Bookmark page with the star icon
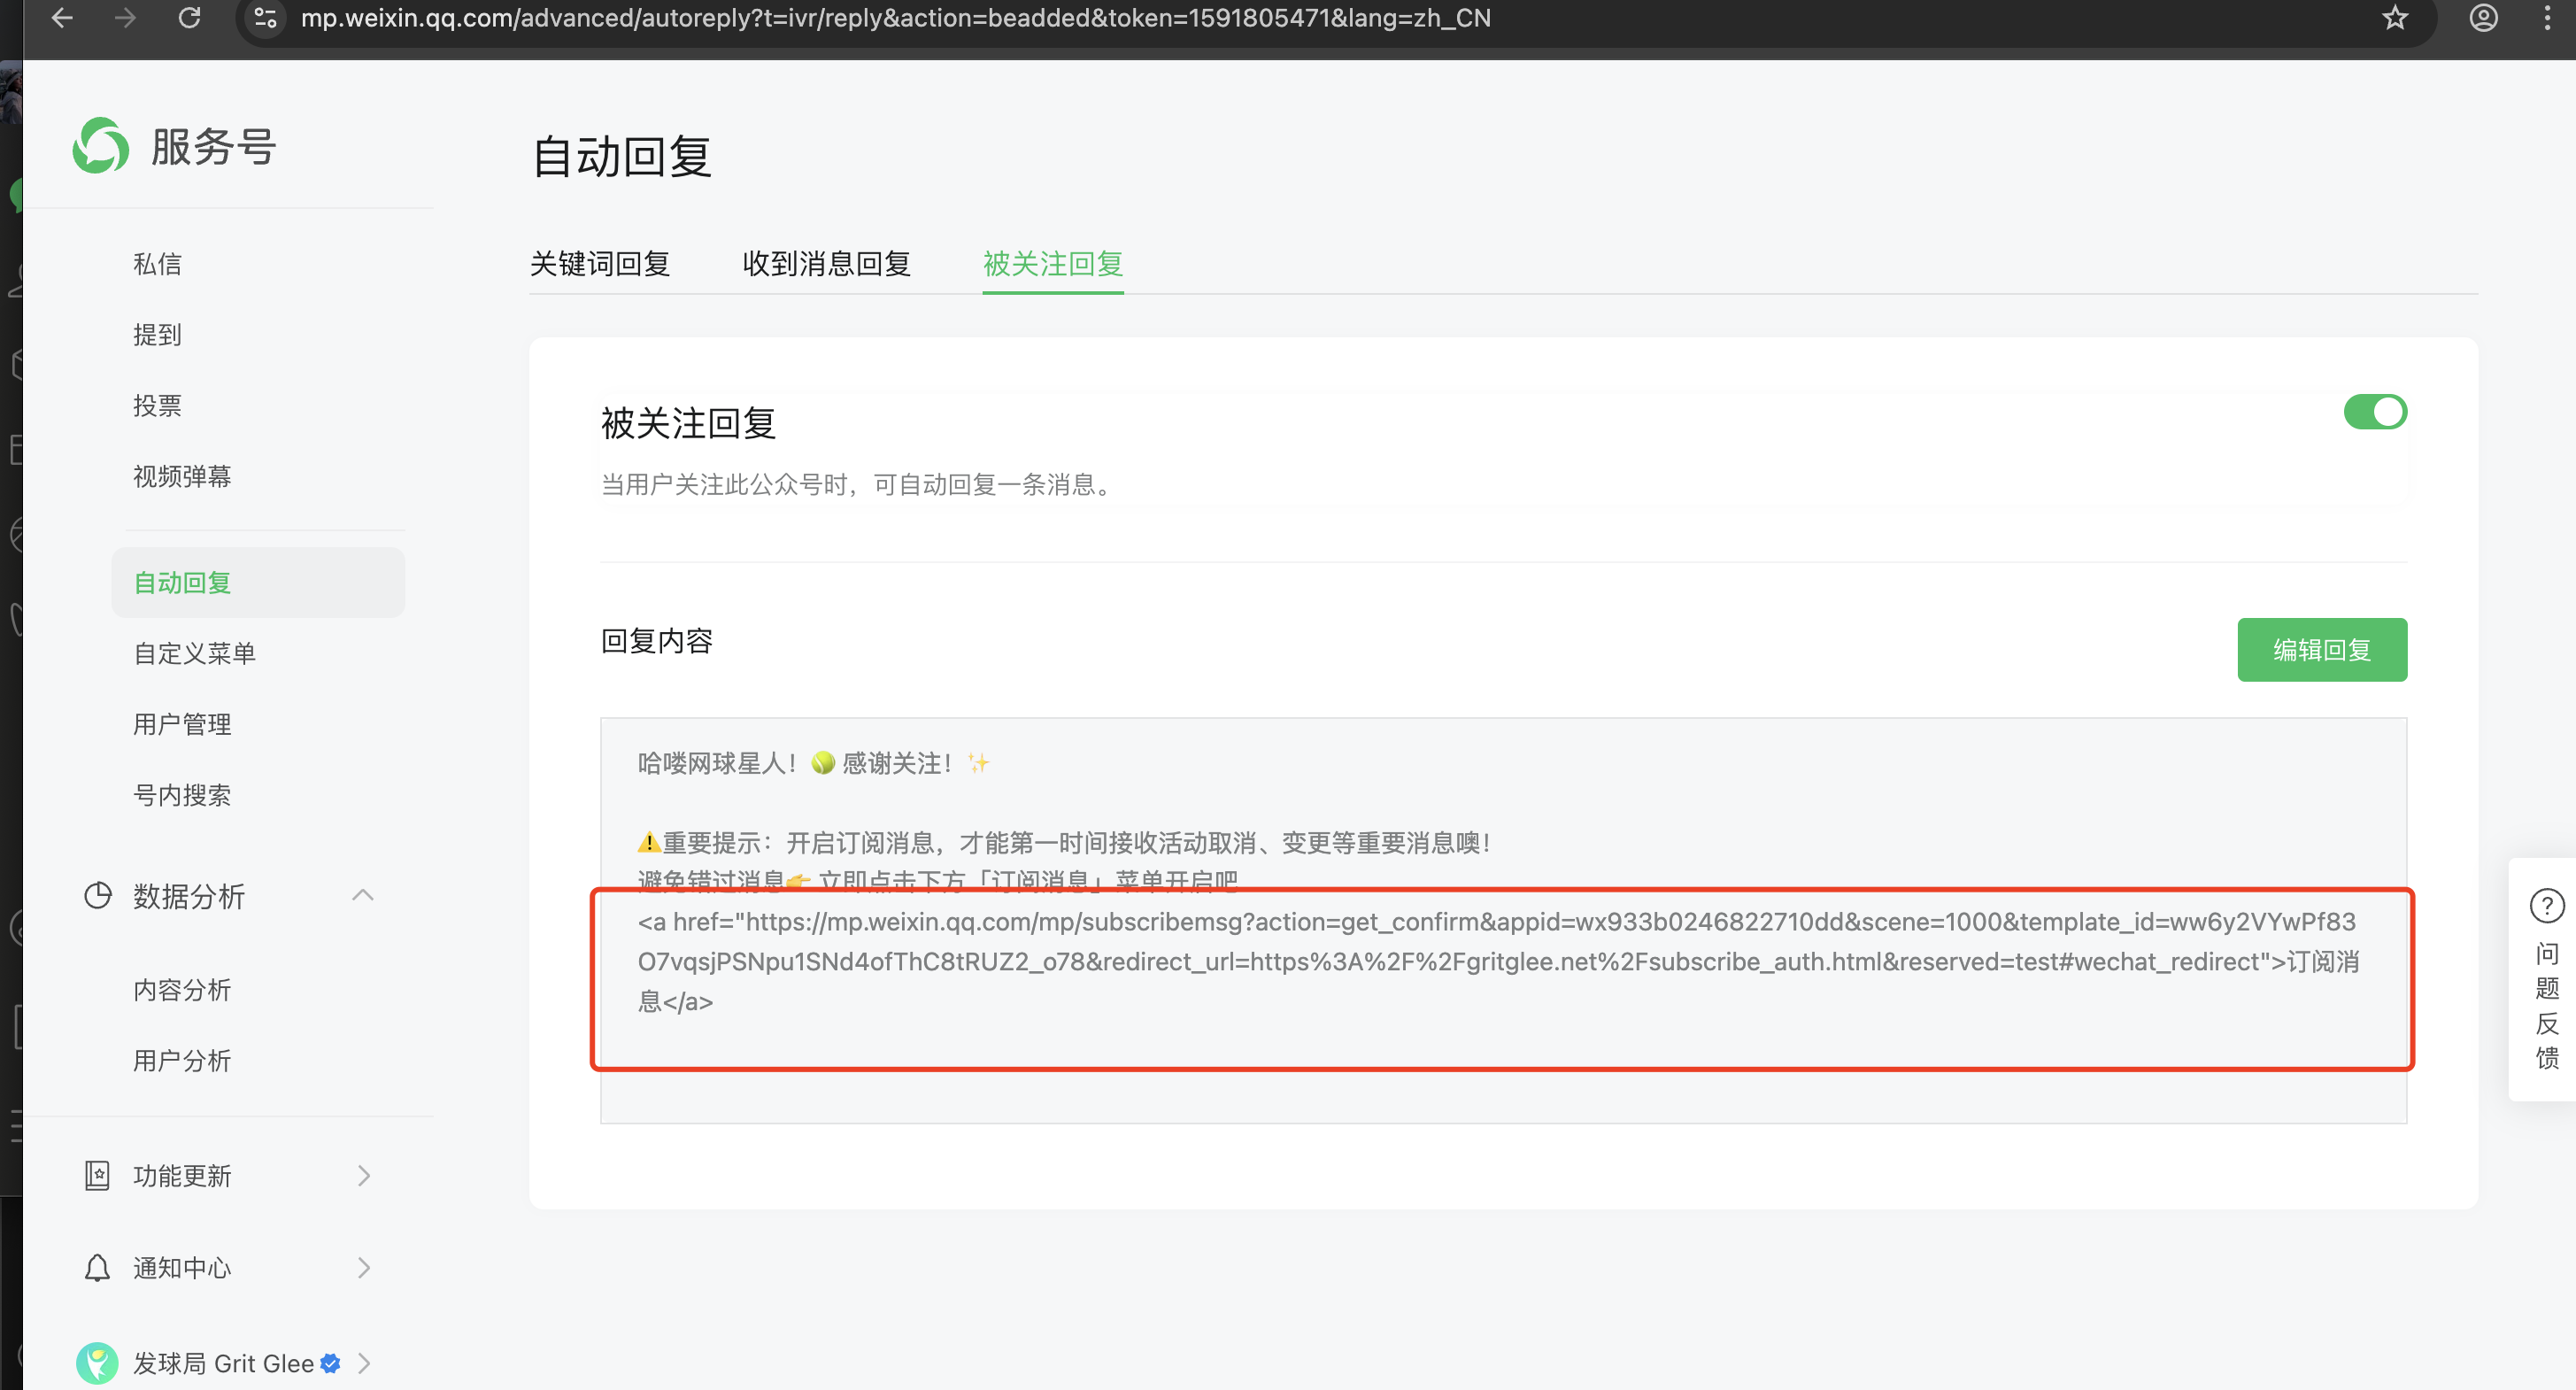Screen dimensions: 2576x1390 tap(2394, 18)
